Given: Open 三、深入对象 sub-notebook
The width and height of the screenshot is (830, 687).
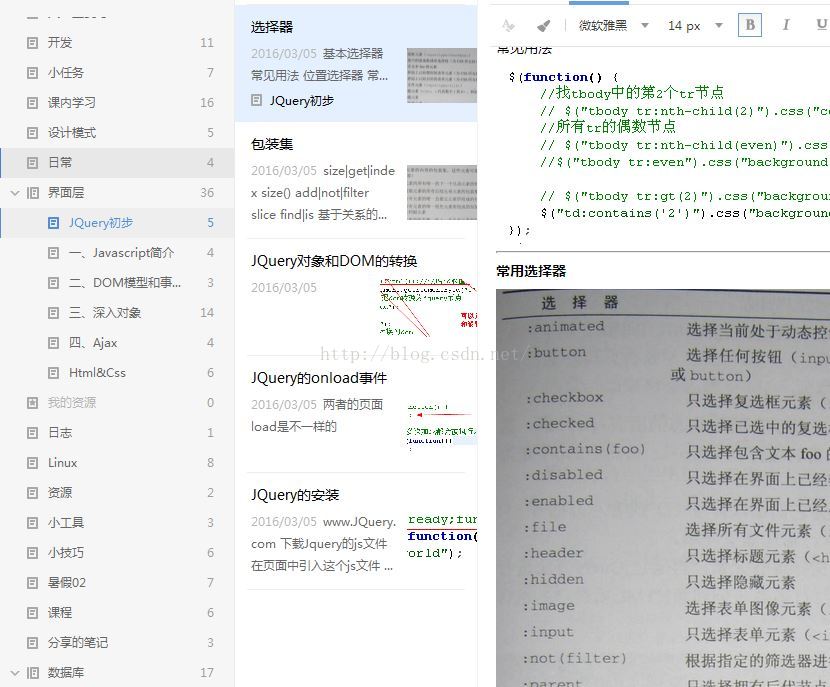Looking at the screenshot, I should (x=117, y=313).
